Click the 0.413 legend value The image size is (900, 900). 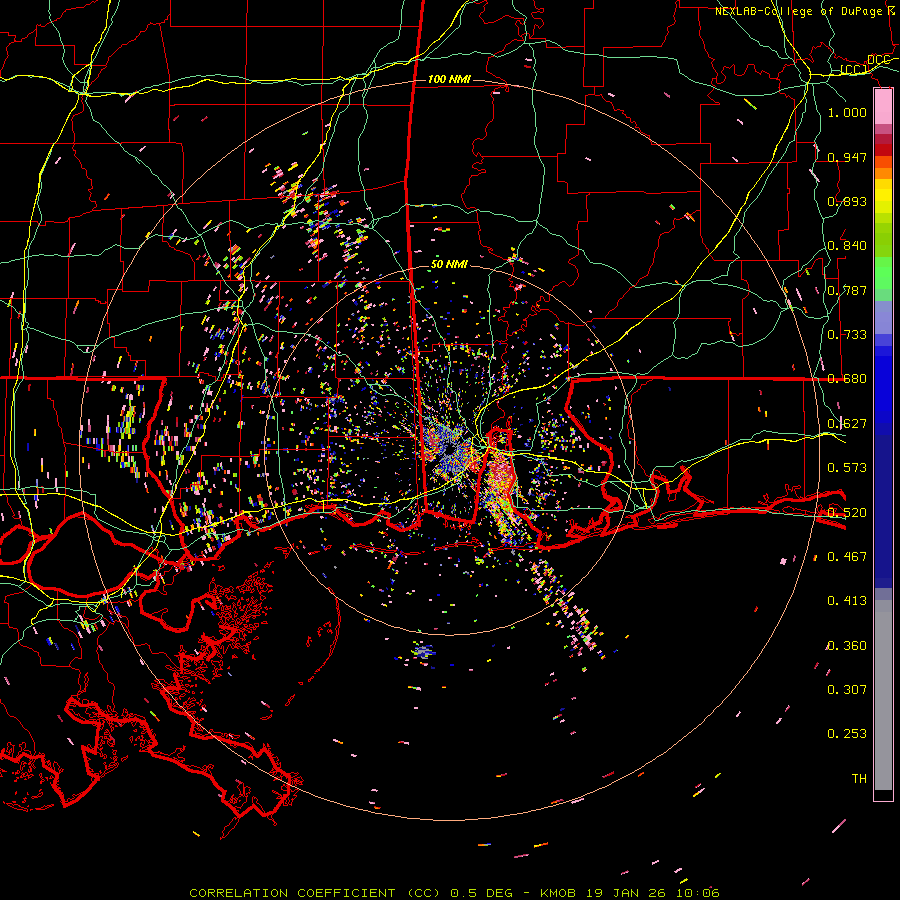point(847,601)
